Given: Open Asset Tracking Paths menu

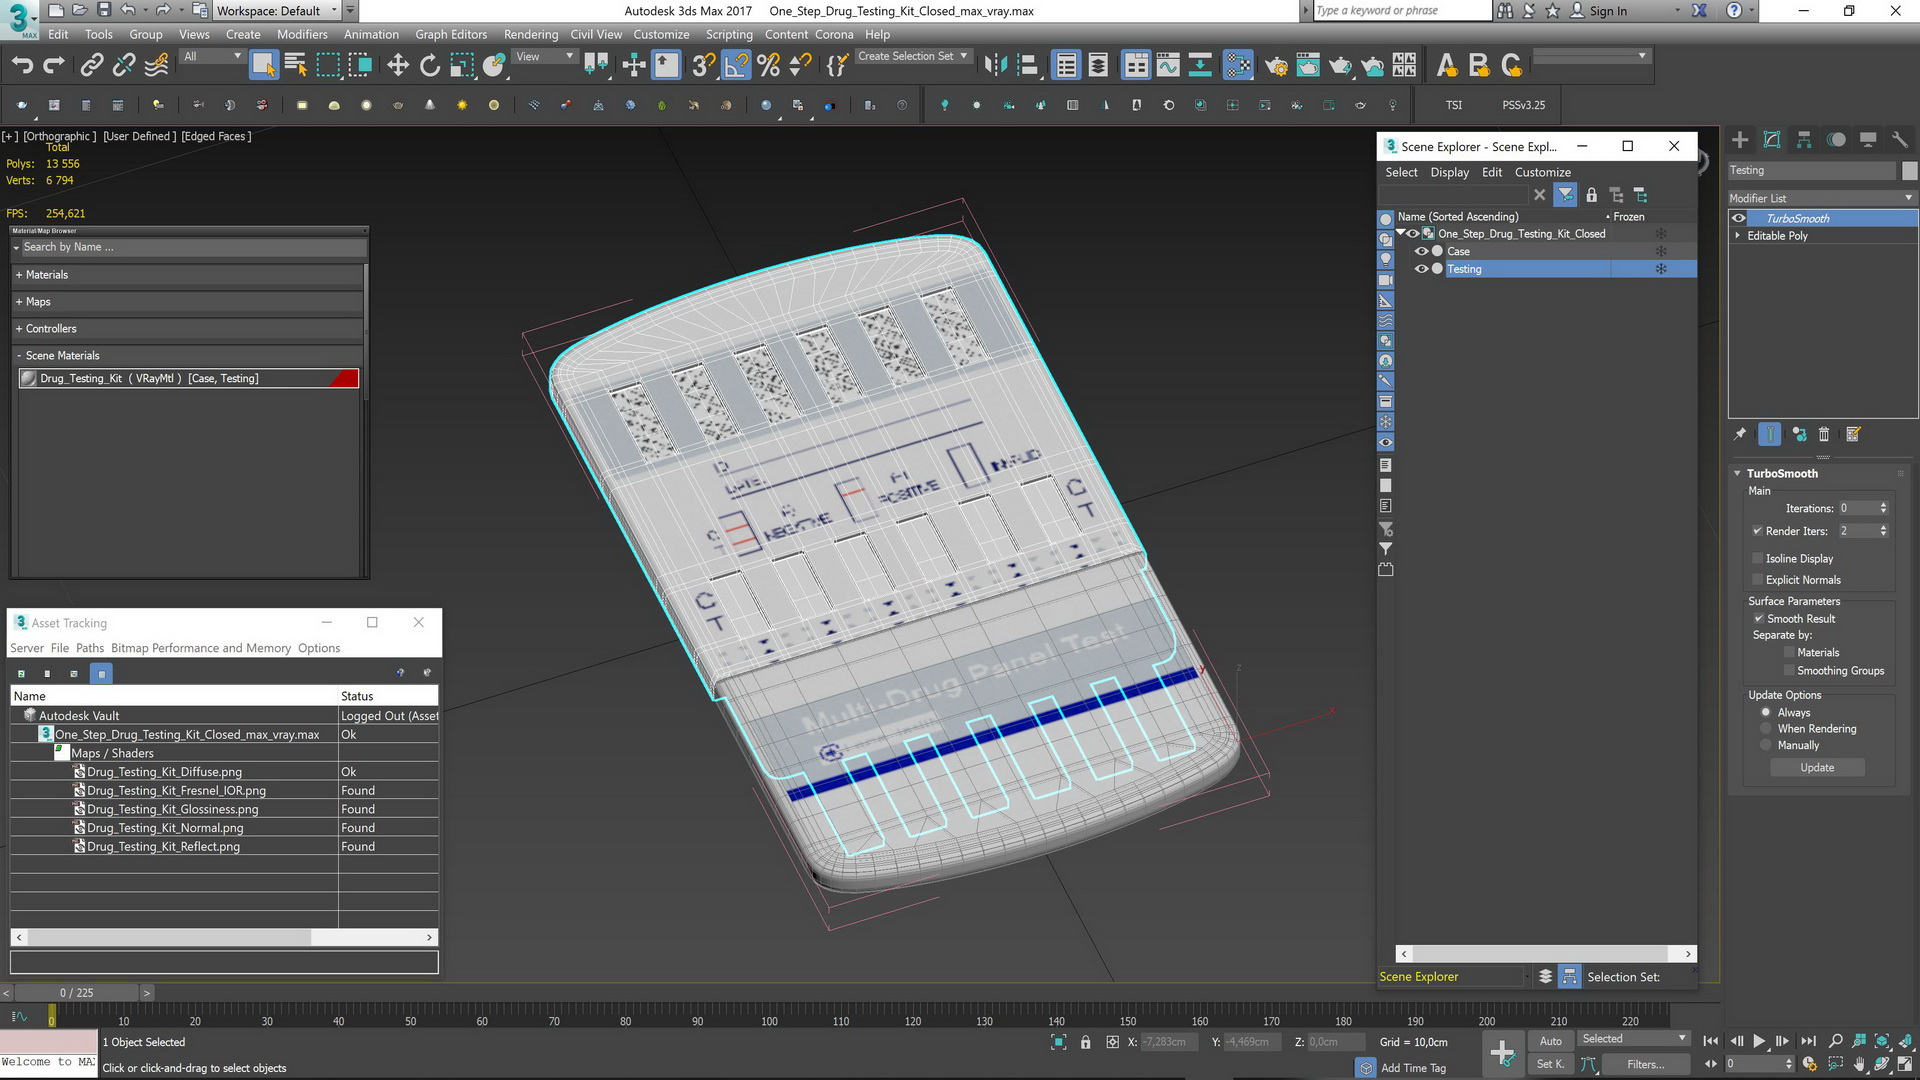Looking at the screenshot, I should (x=90, y=648).
